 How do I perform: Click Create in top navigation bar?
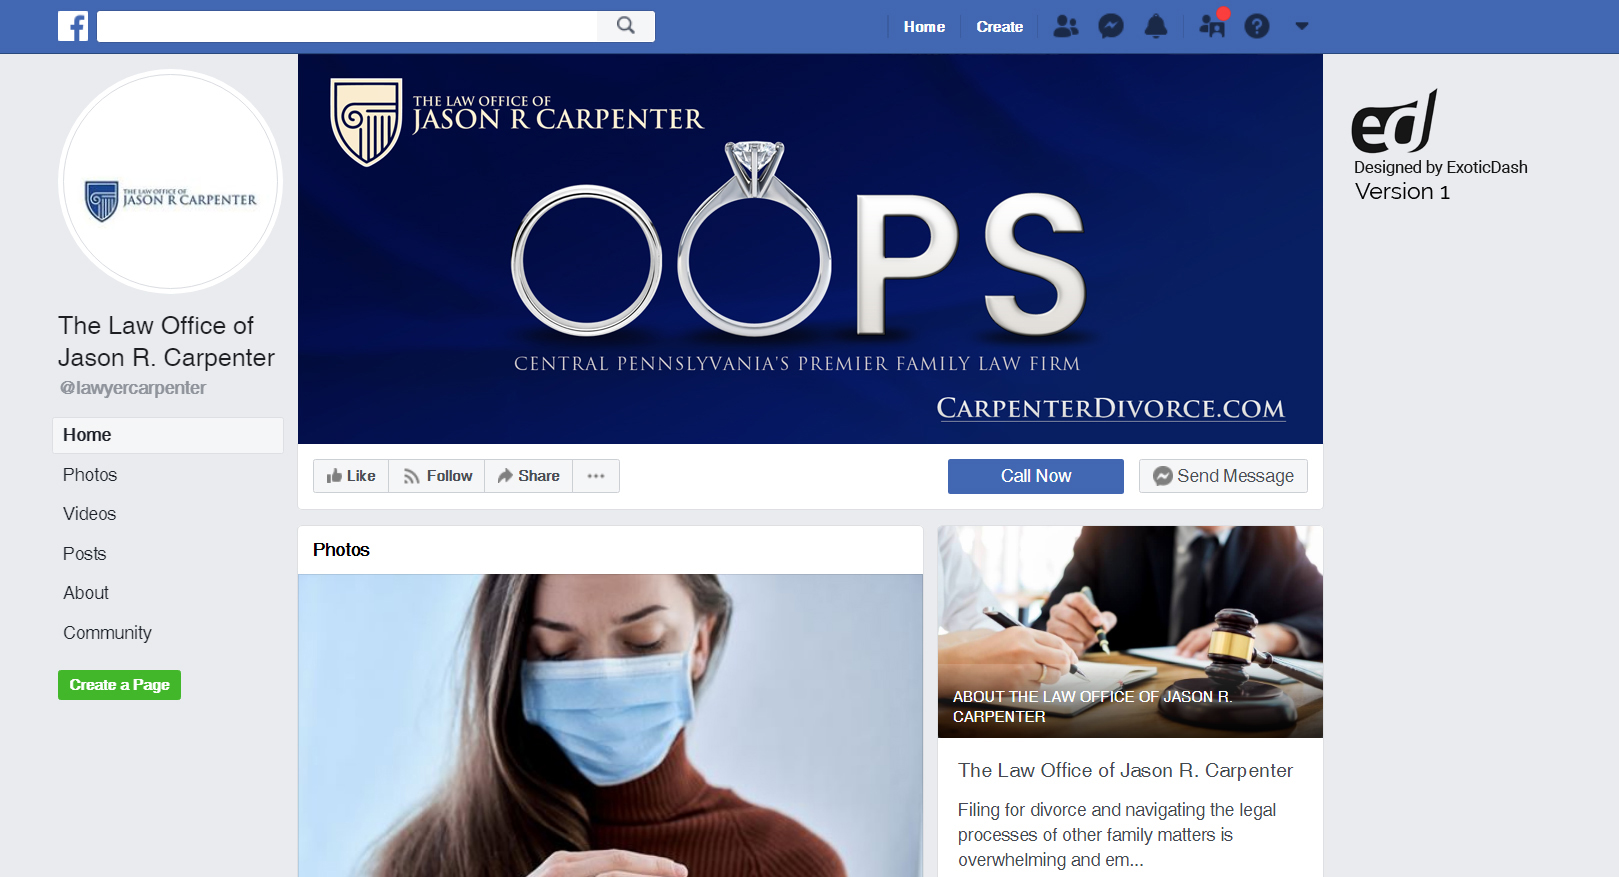pos(1000,27)
